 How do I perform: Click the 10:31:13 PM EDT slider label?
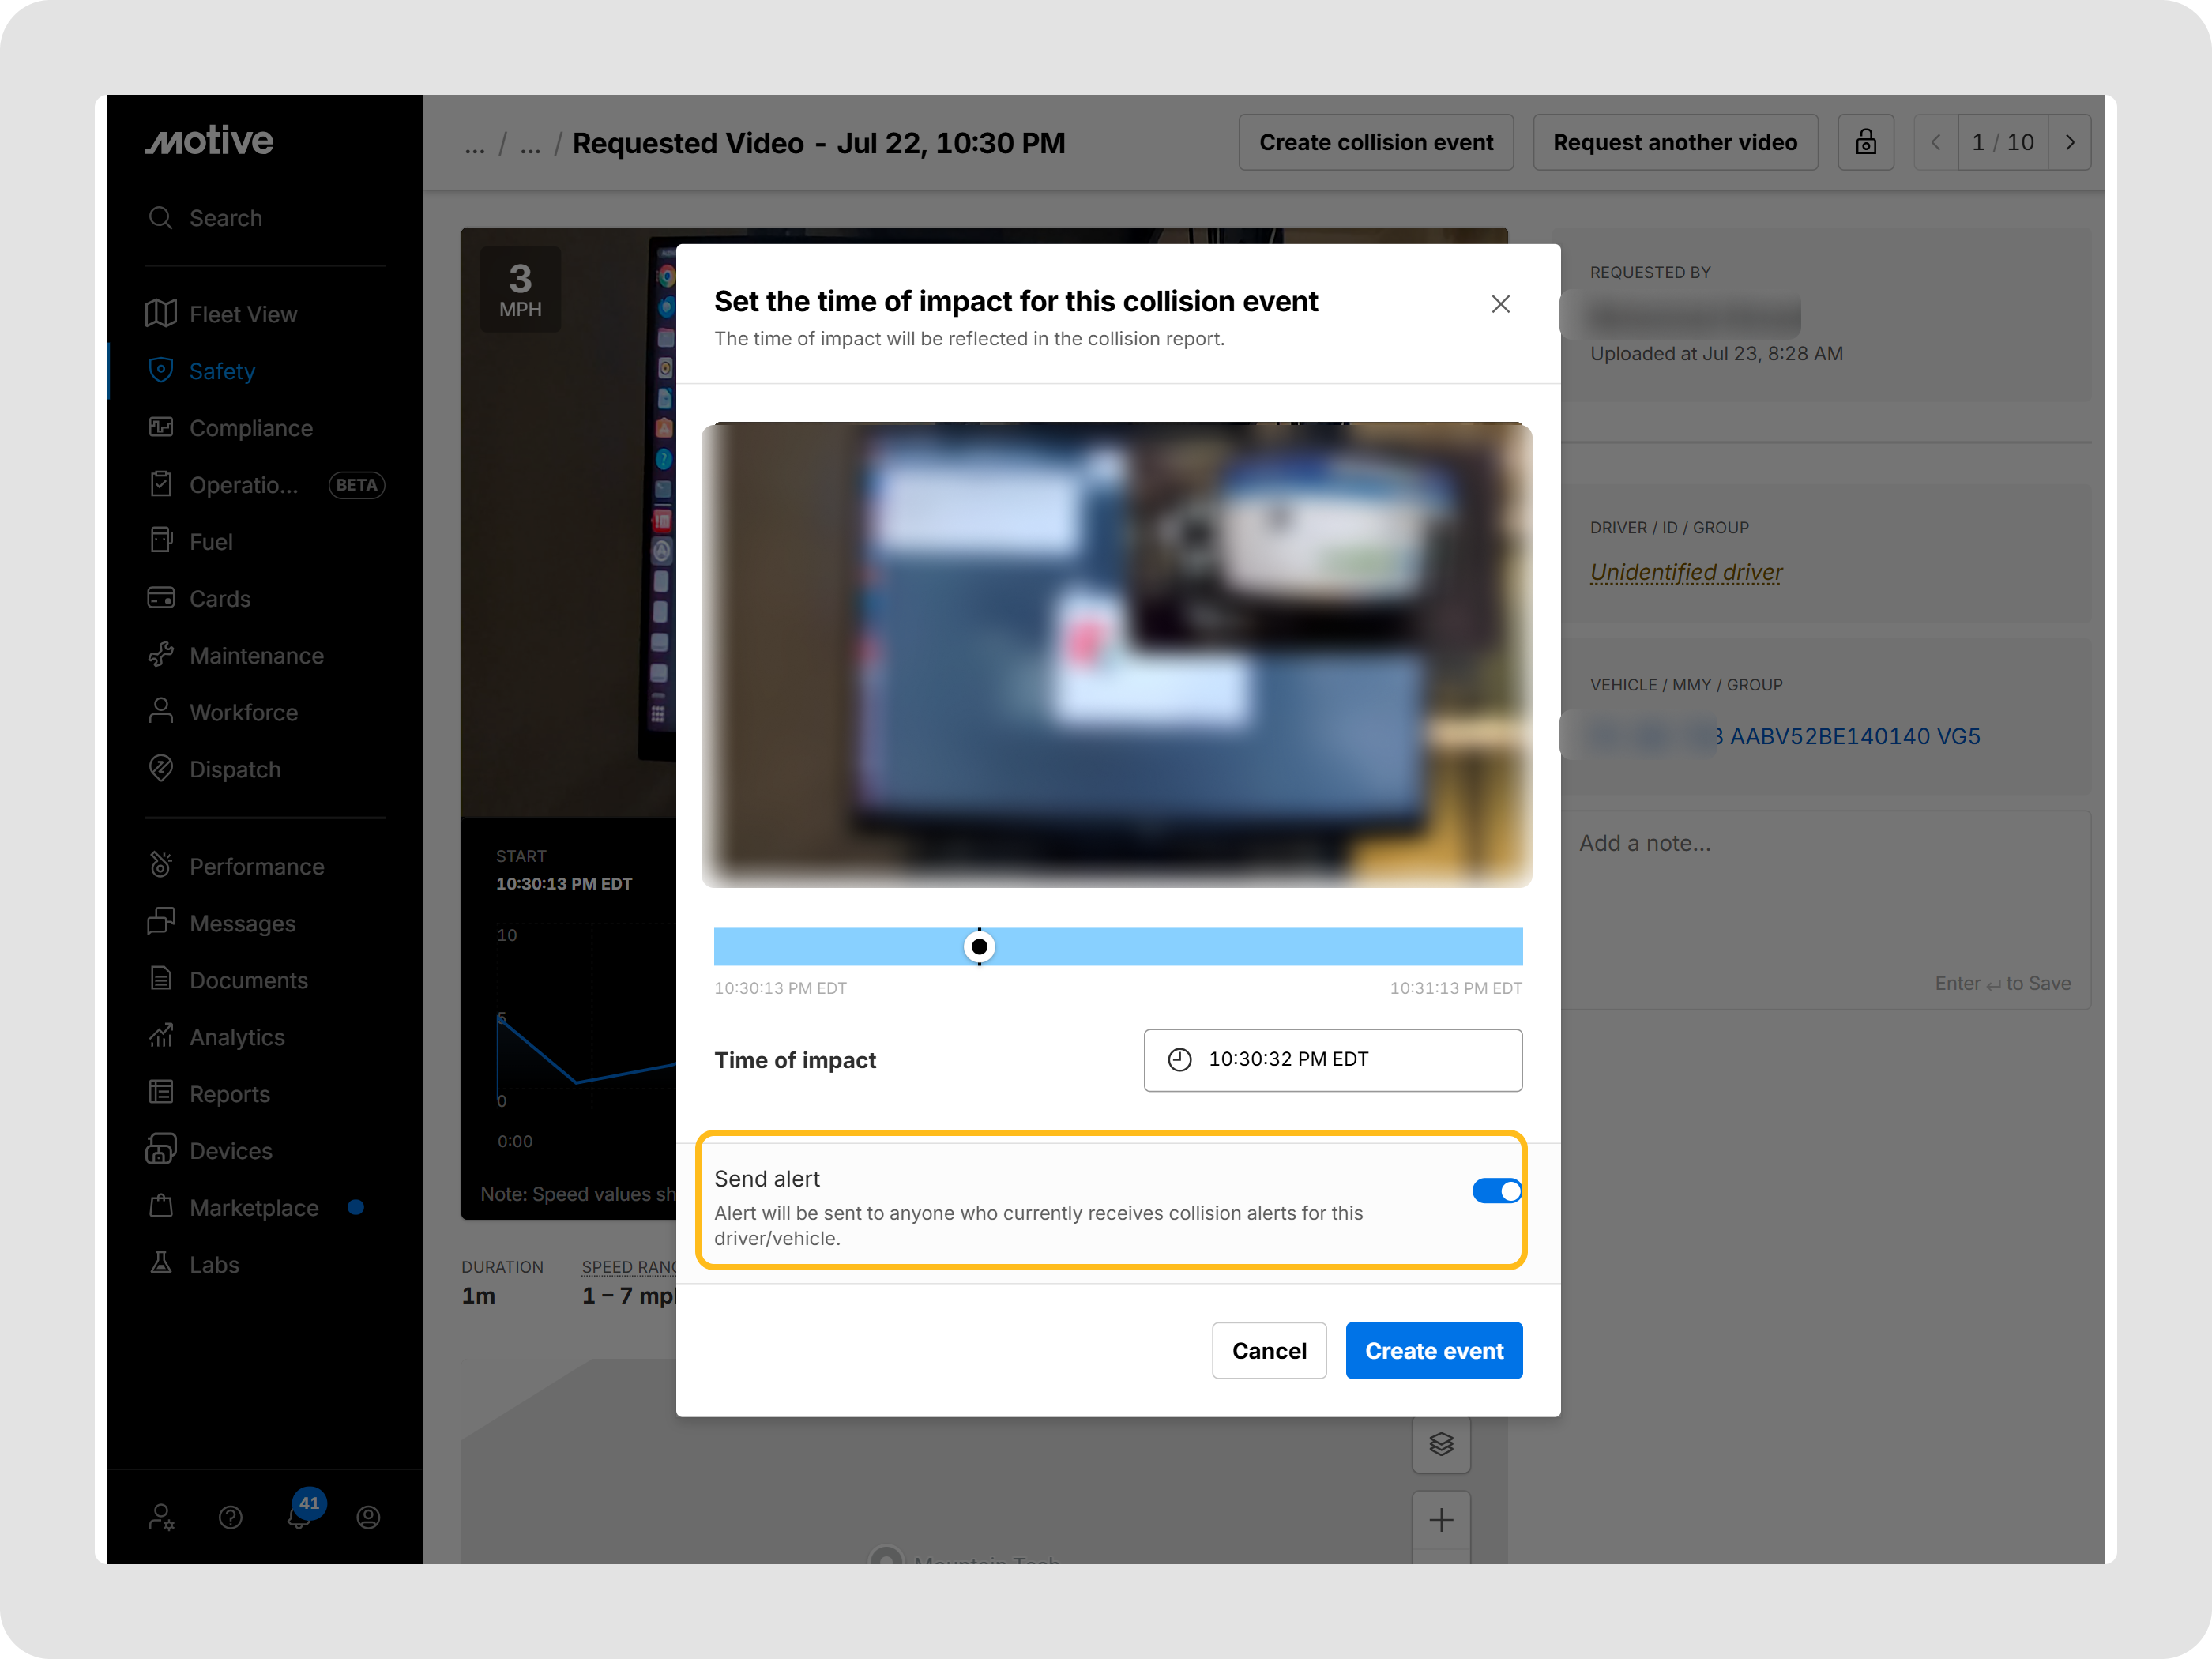(1456, 988)
